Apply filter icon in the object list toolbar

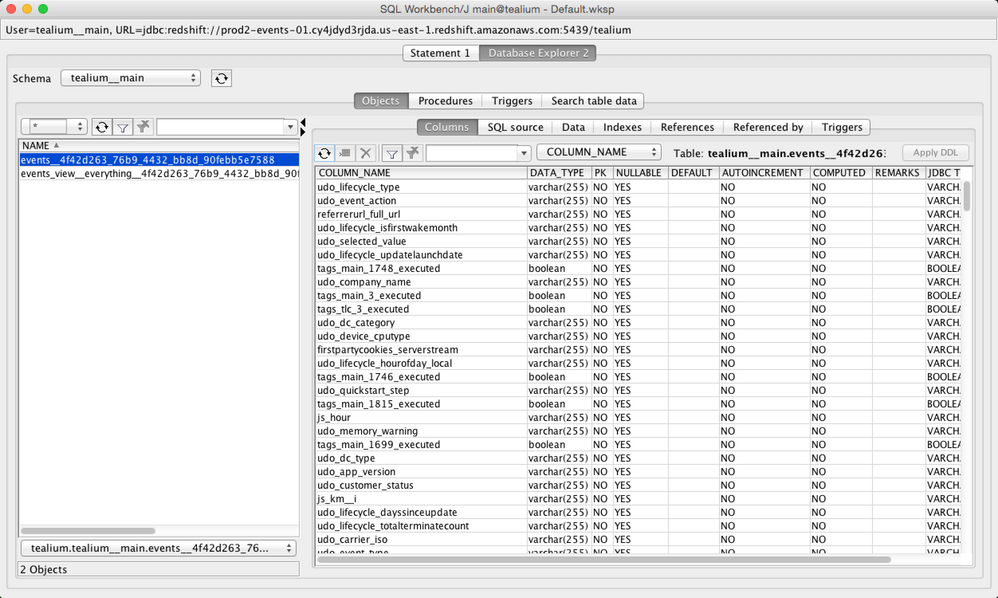tap(122, 127)
